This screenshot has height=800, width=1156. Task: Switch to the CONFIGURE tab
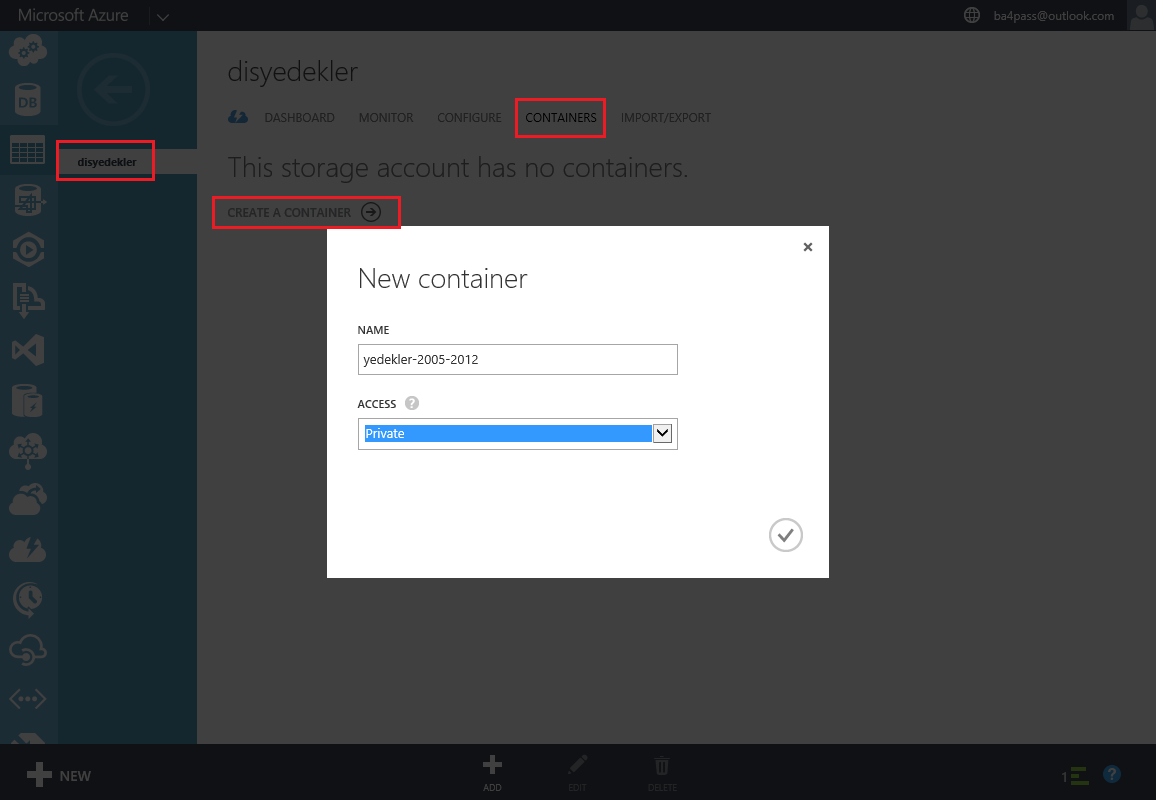click(x=469, y=118)
